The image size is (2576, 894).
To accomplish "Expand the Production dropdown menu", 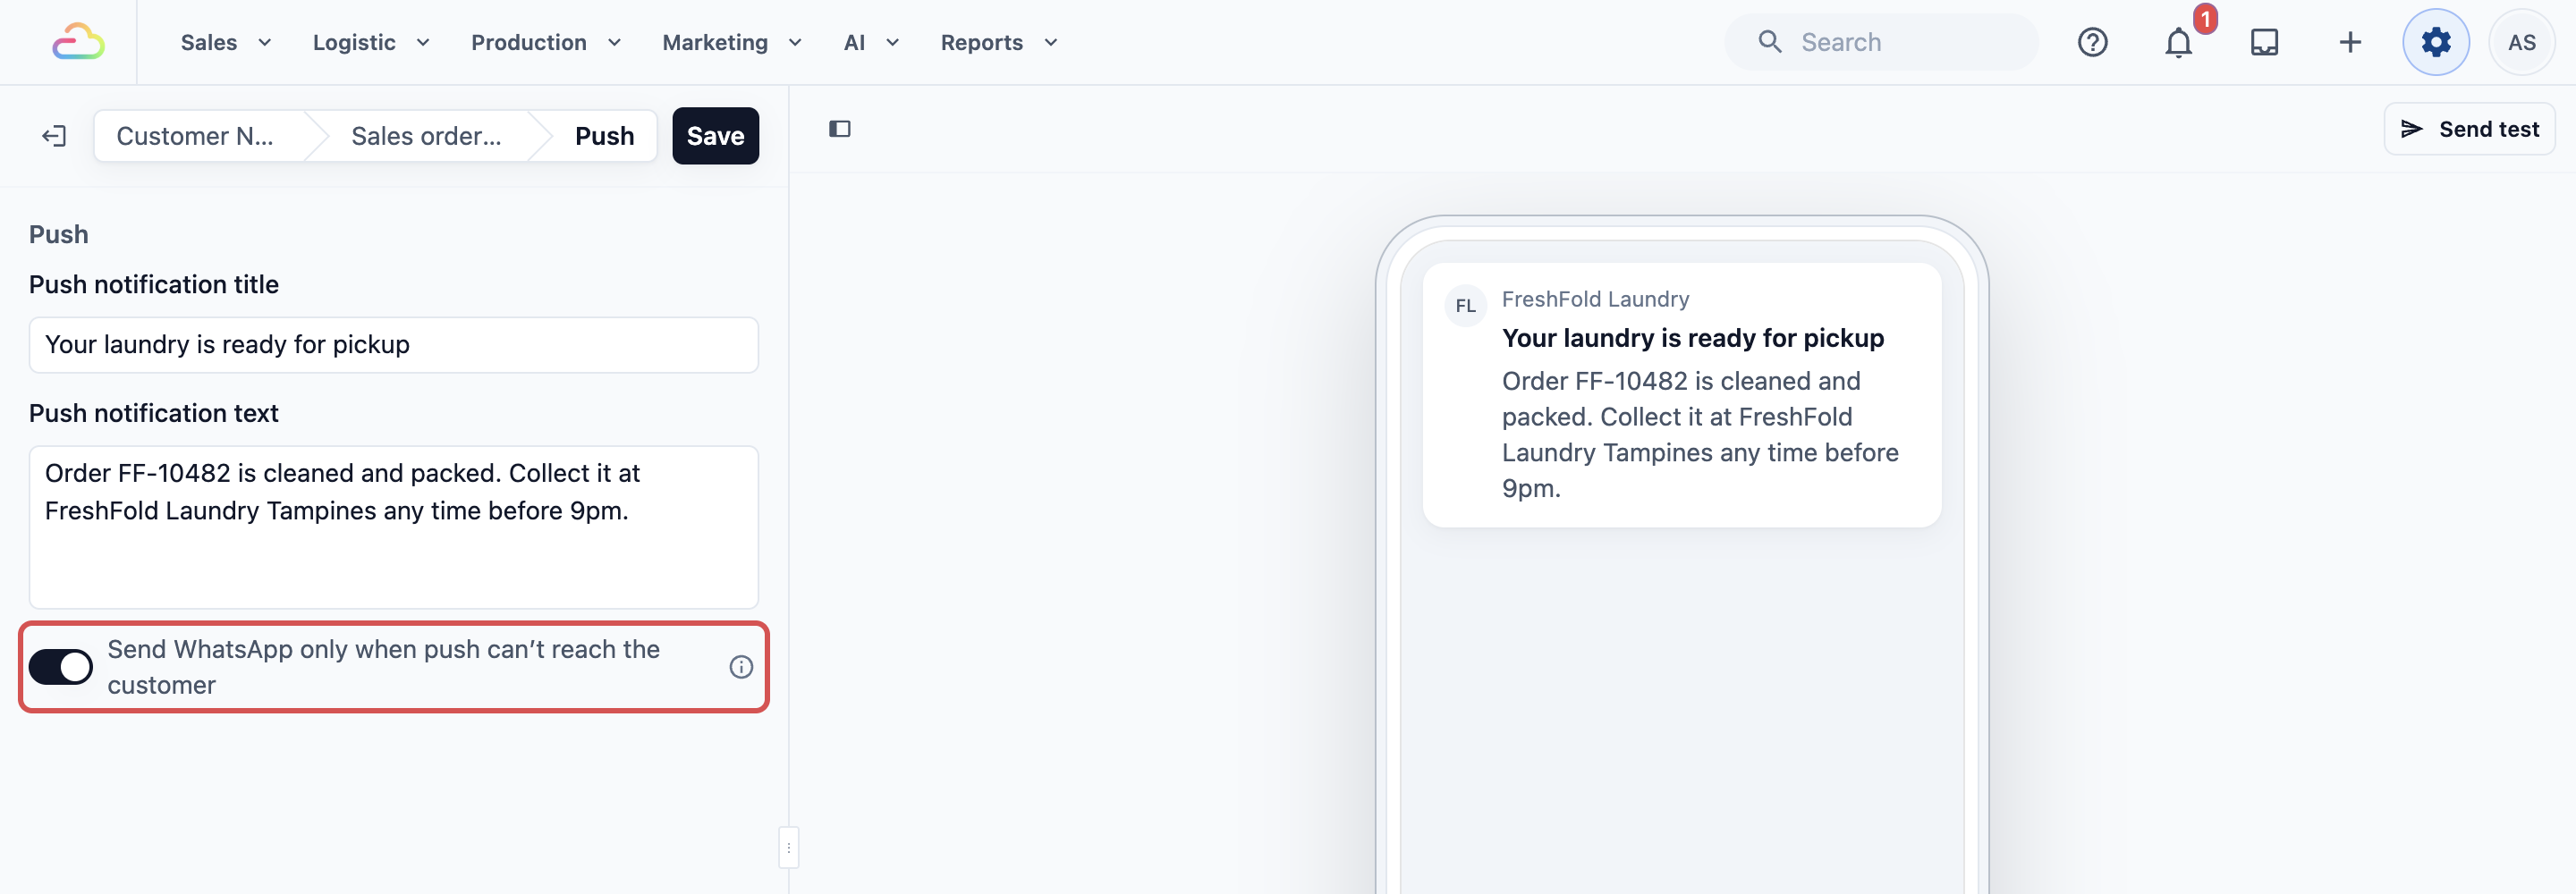I will point(546,42).
